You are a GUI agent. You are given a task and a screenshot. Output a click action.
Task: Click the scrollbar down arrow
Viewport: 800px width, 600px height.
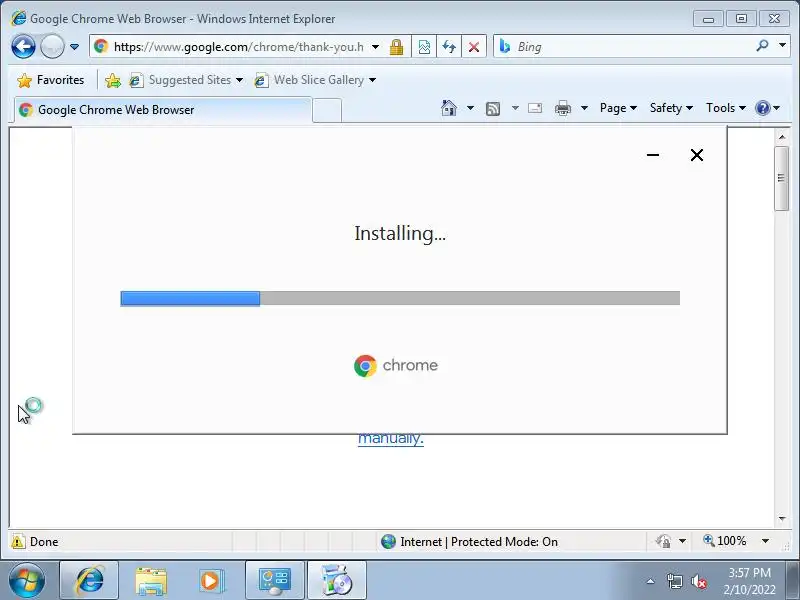(782, 519)
